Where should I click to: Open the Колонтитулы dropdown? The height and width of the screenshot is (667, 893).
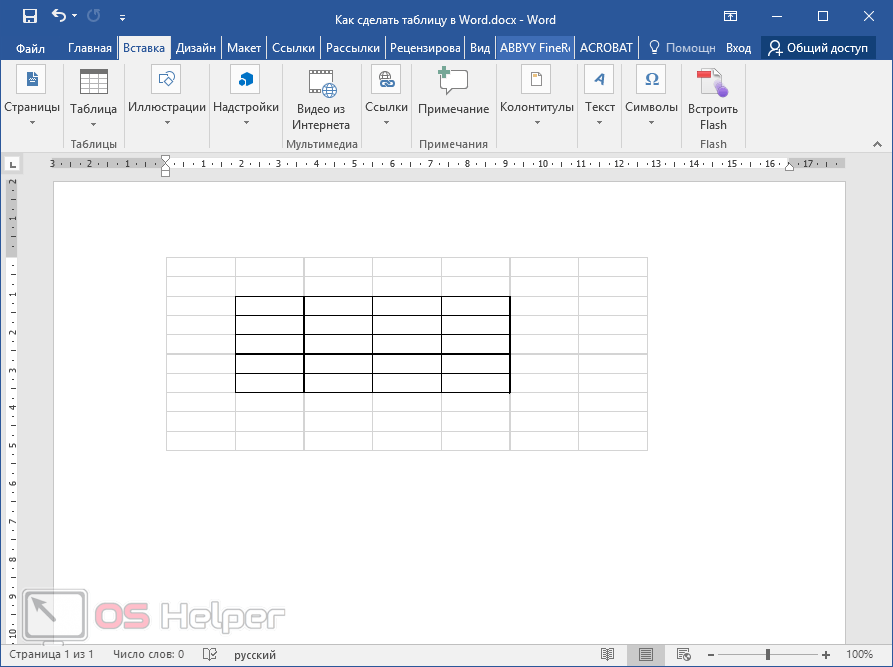[x=537, y=123]
